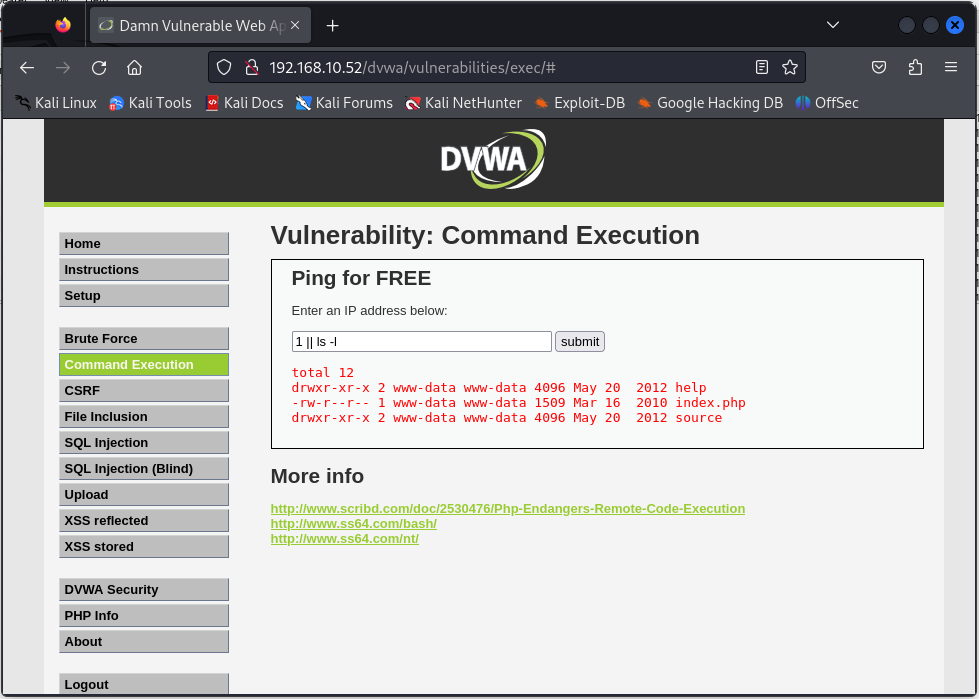Open the Kali Forums bookmark
The height and width of the screenshot is (699, 979).
(344, 103)
